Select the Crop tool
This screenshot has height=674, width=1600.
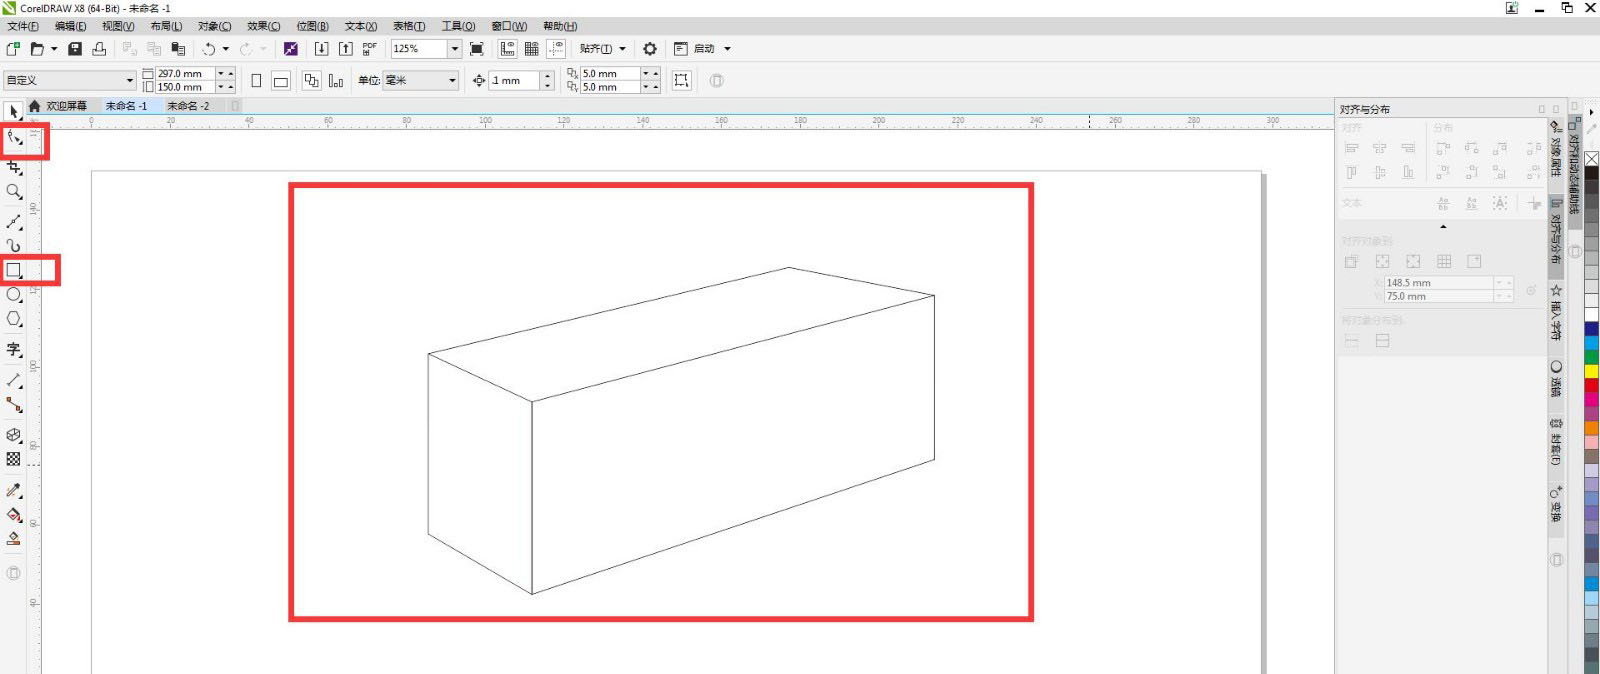[14, 167]
